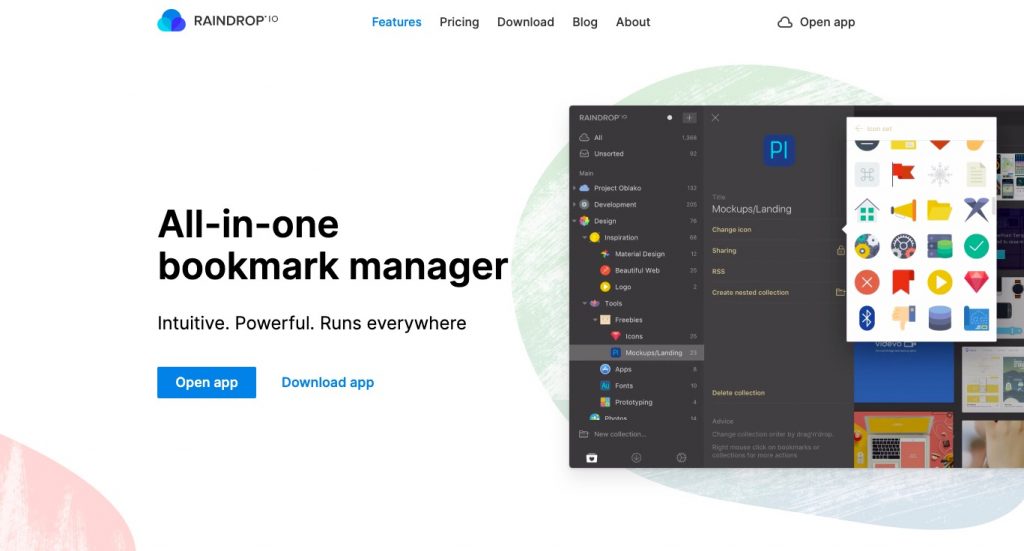The height and width of the screenshot is (551, 1024).
Task: Collapse the Design collection
Action: point(575,221)
